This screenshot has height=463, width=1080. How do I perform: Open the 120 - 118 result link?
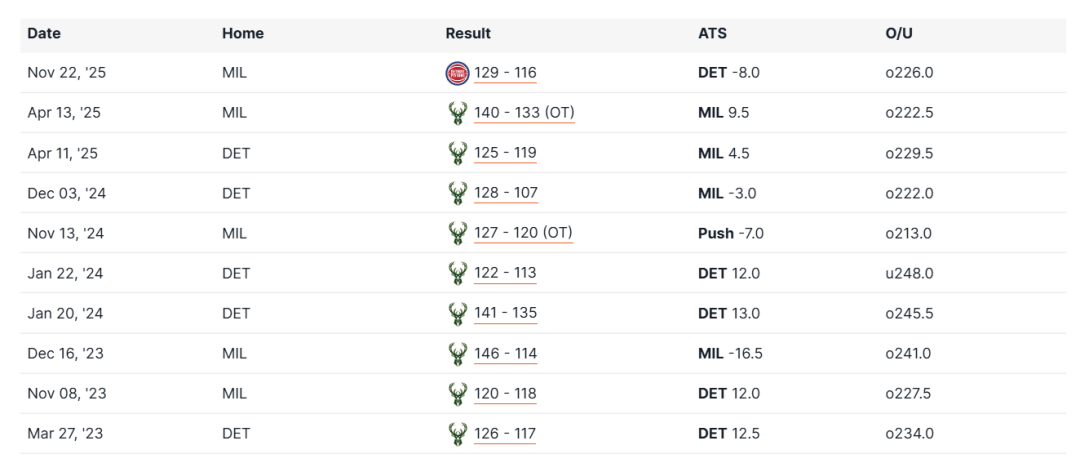tap(505, 393)
